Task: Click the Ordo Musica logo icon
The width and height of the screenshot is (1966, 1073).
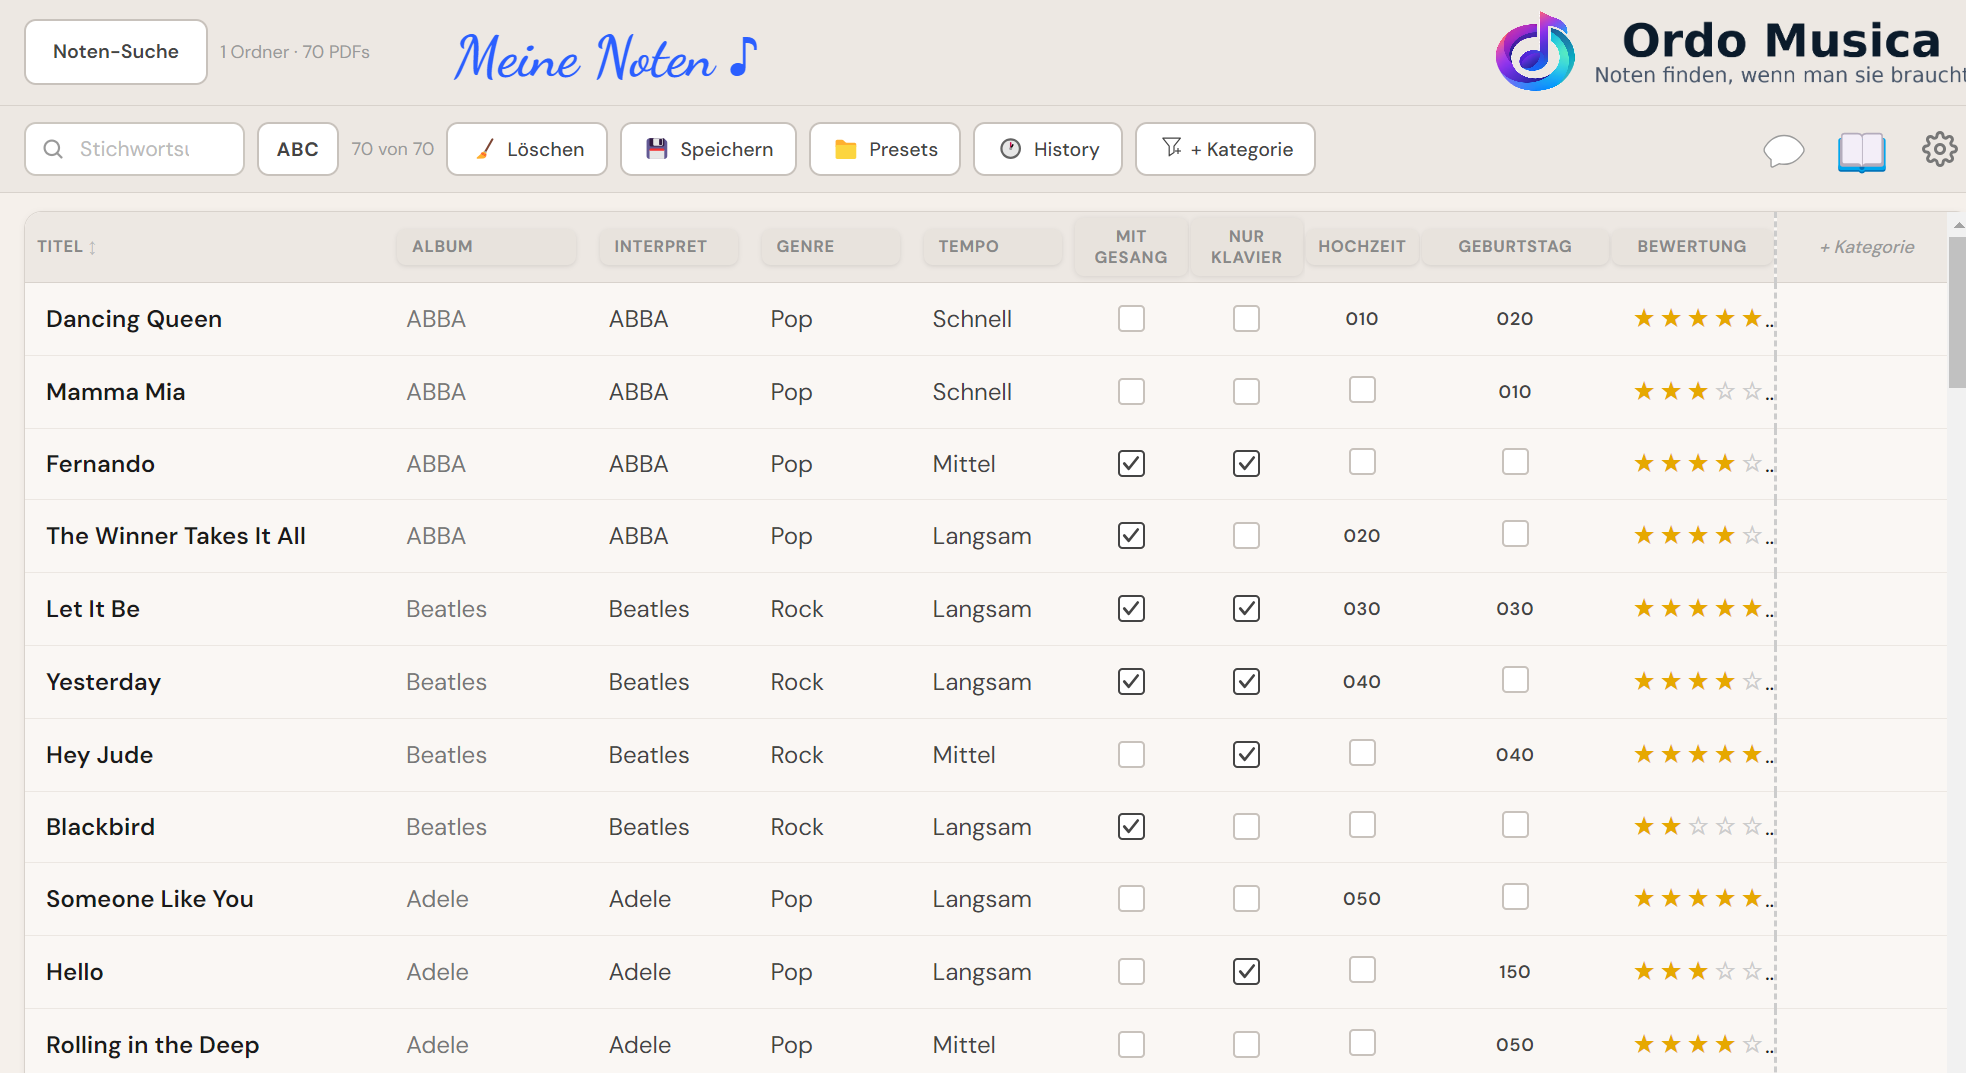Action: coord(1535,51)
